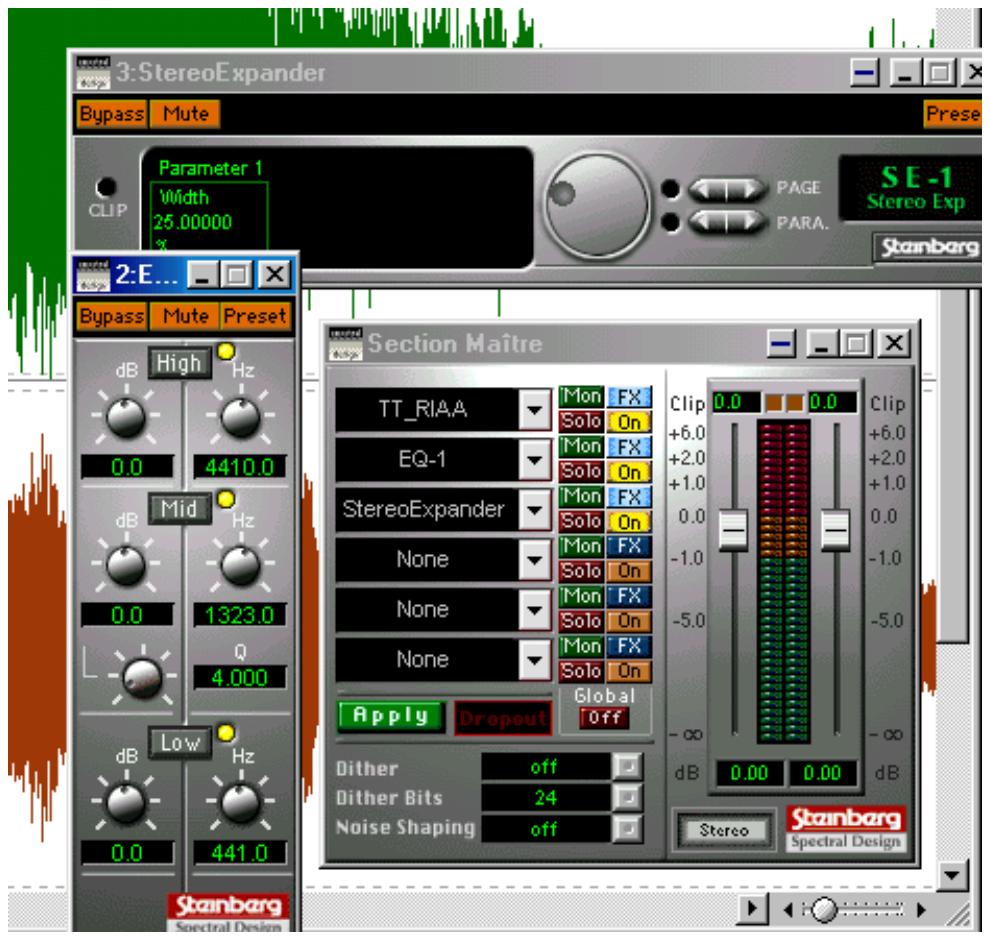
Task: Open the fourth slot None dropdown
Action: point(535,559)
